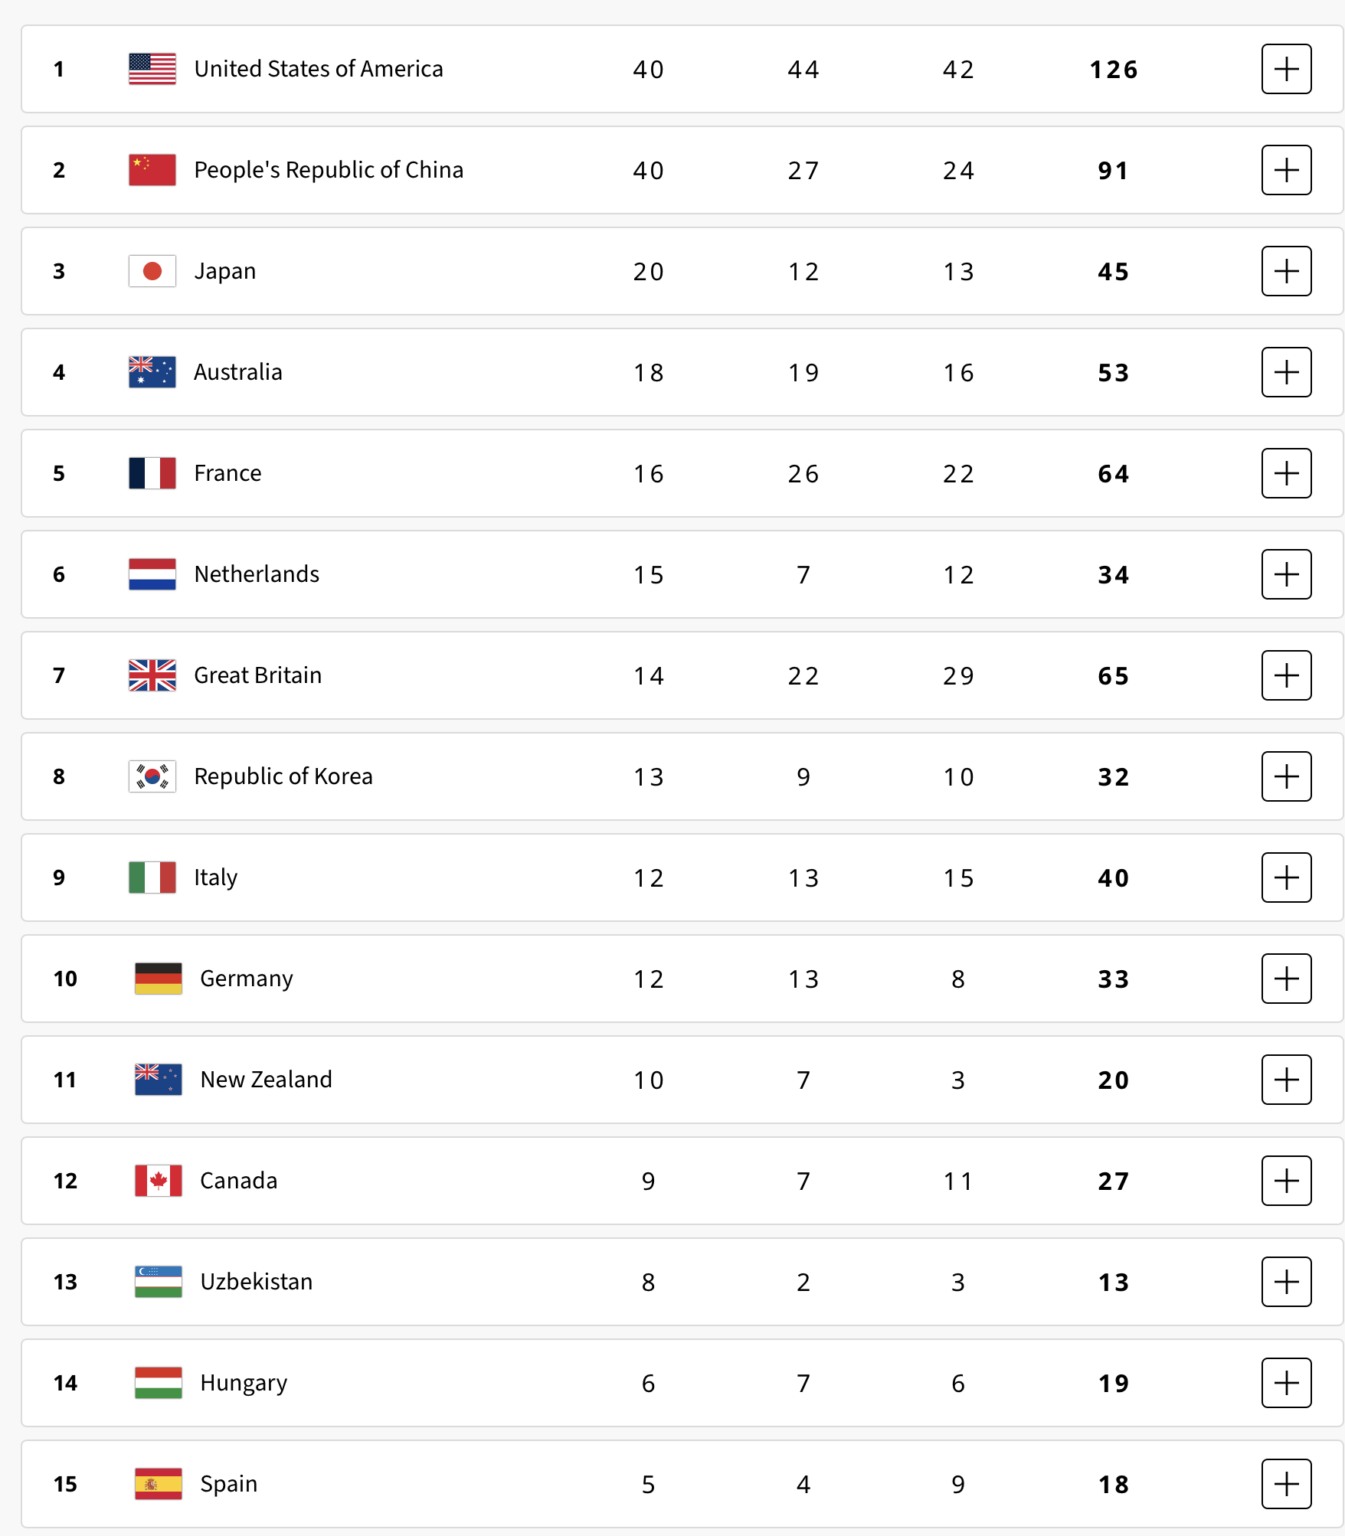
Task: Click the Japan flag icon
Action: point(152,271)
